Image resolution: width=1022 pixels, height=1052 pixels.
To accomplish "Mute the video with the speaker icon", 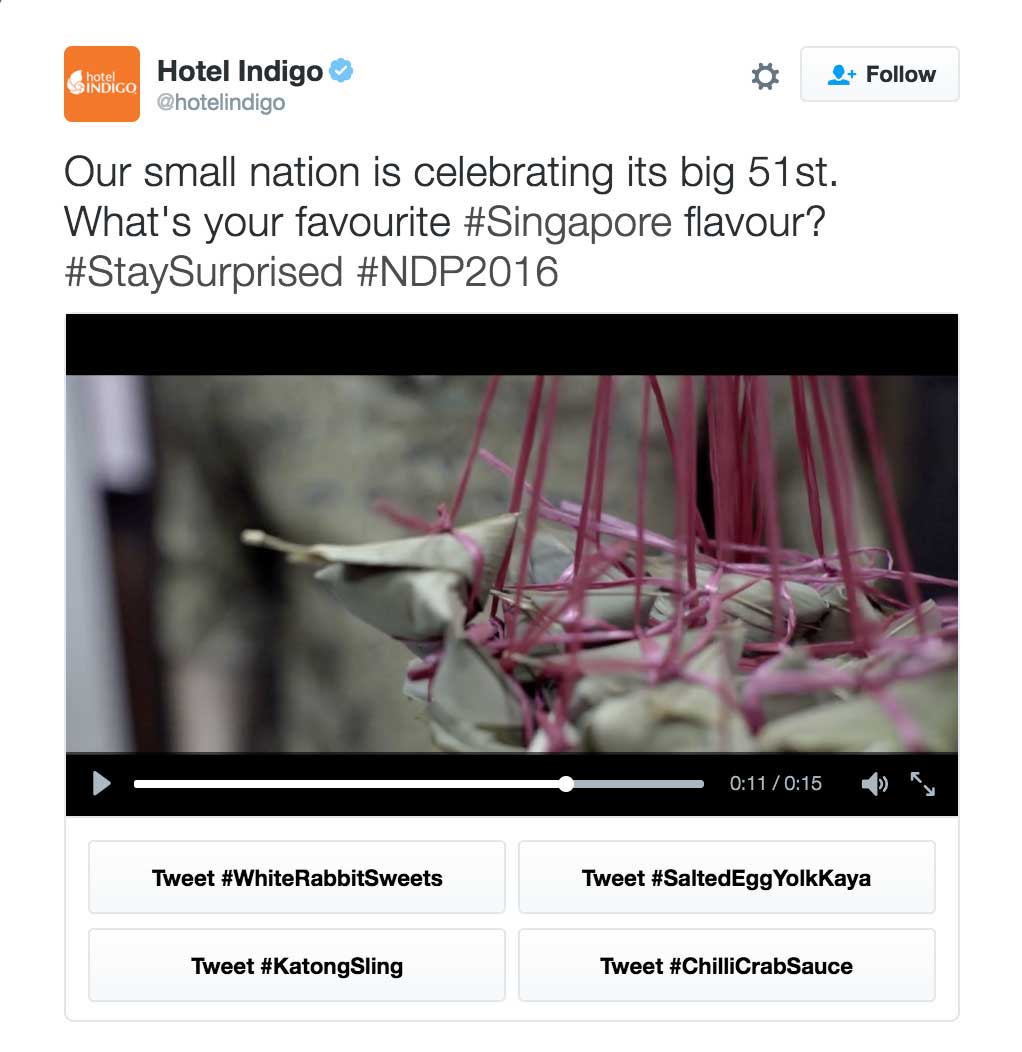I will coord(874,784).
